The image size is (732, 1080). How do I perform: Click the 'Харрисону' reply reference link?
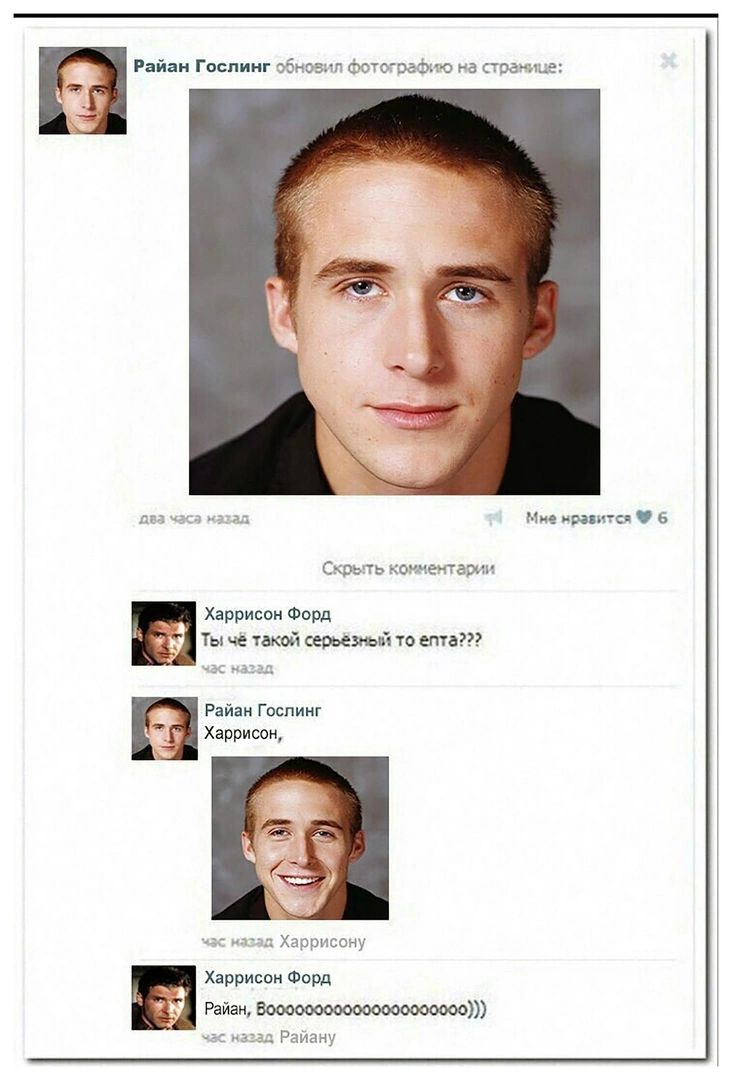(323, 941)
